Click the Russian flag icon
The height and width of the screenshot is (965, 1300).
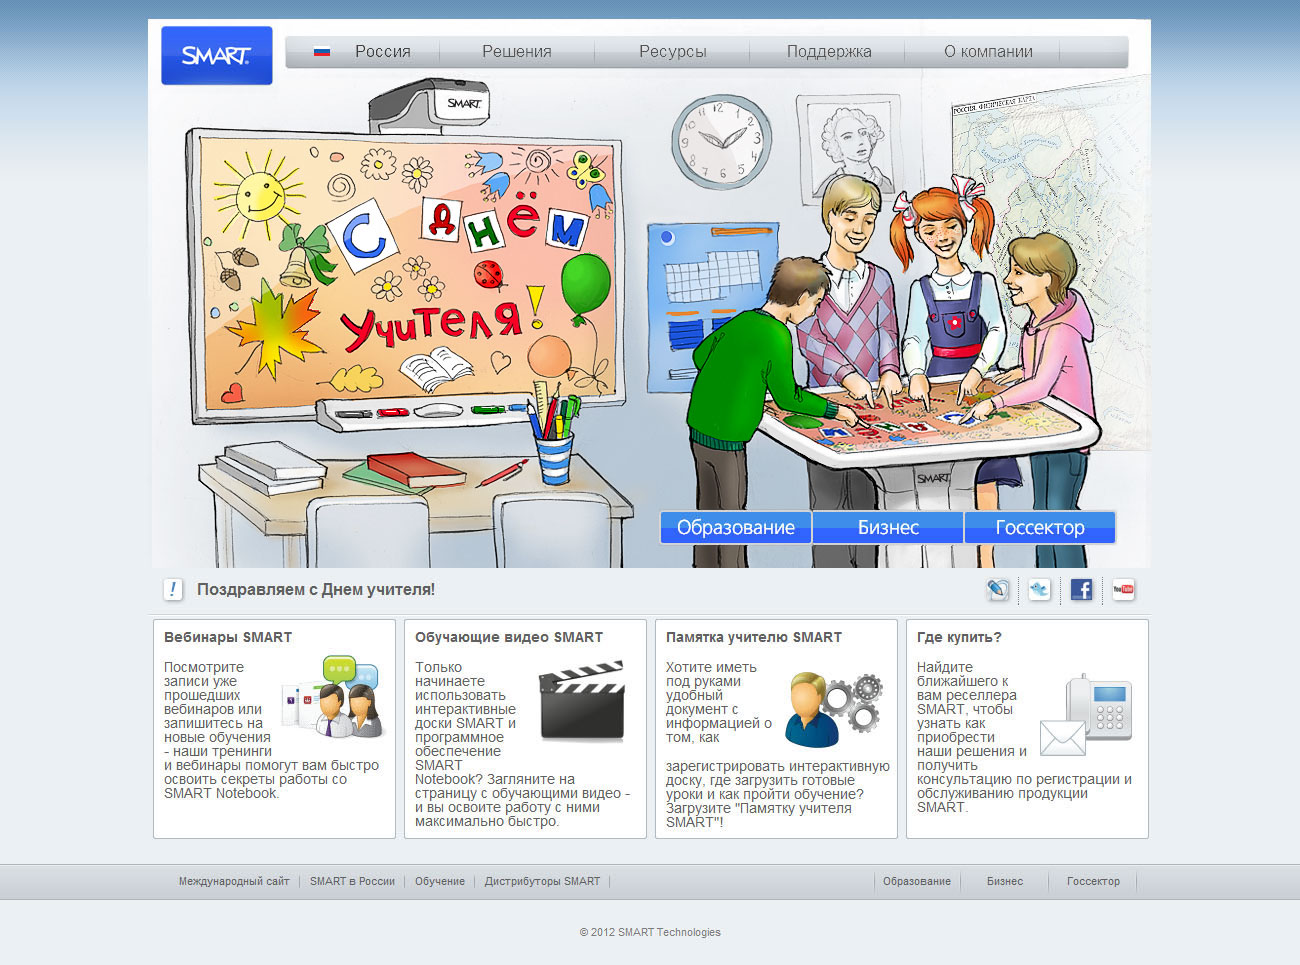point(322,51)
